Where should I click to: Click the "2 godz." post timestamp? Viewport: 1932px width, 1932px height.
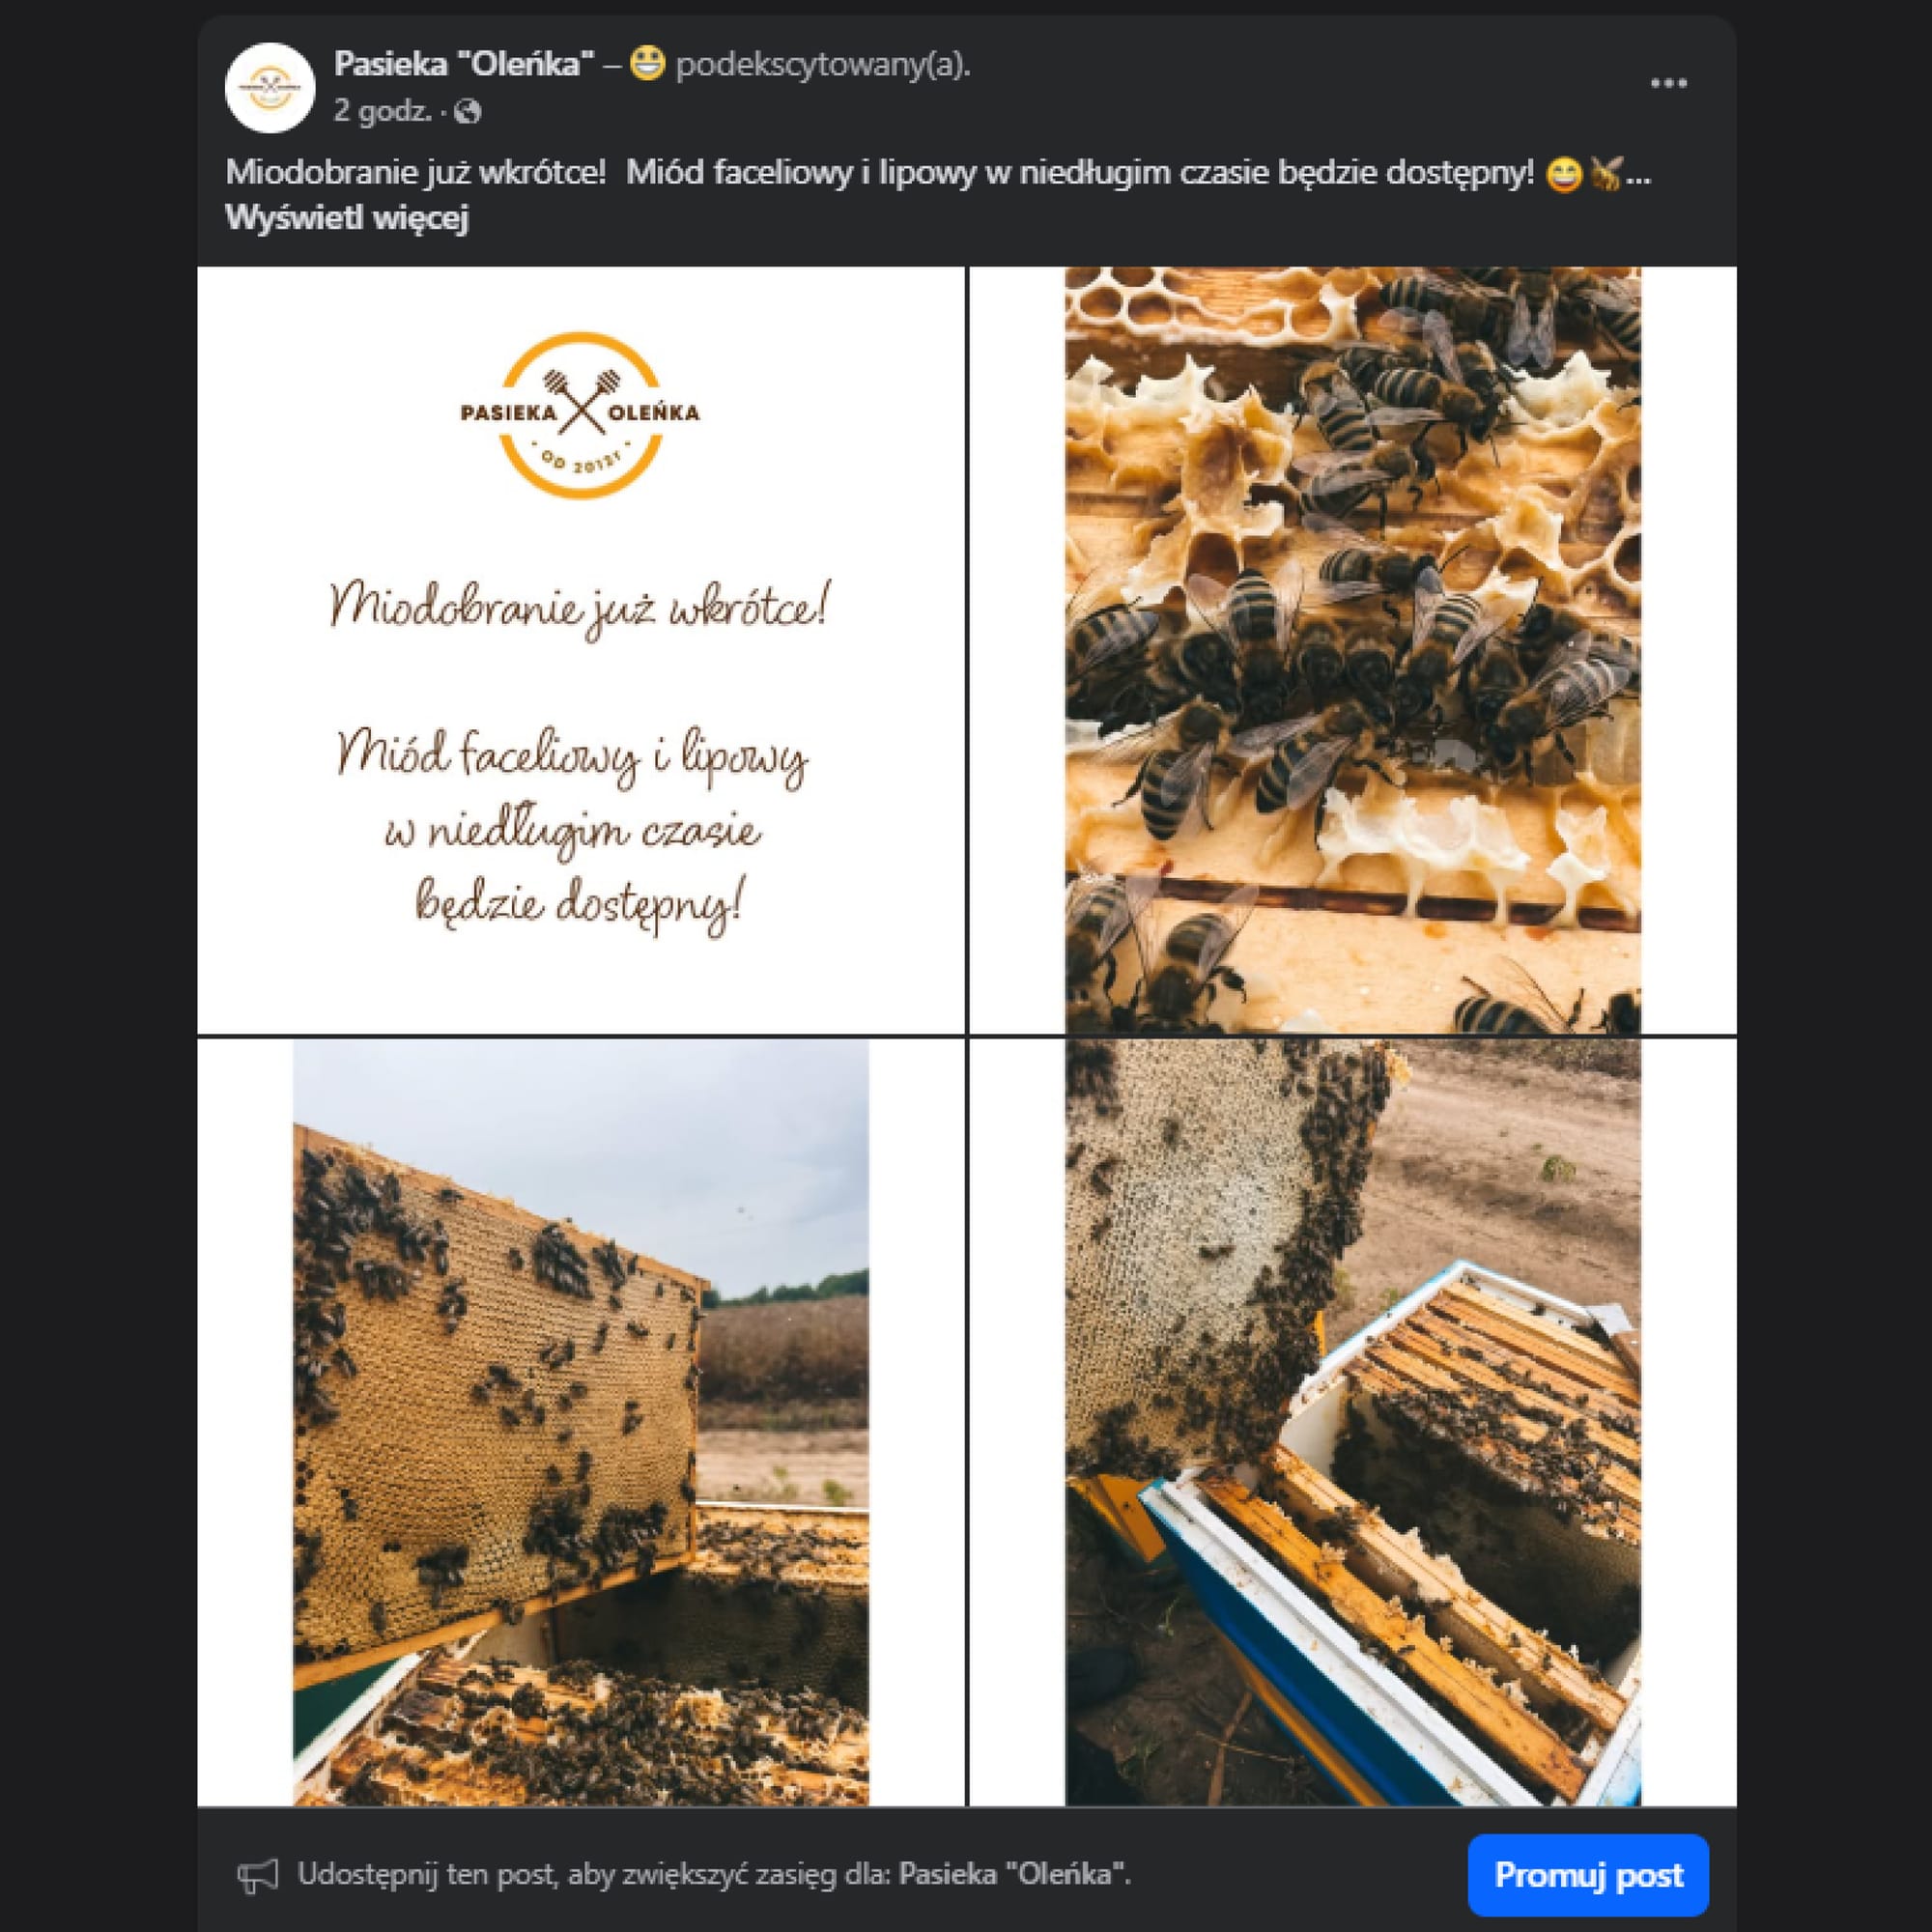[x=382, y=111]
